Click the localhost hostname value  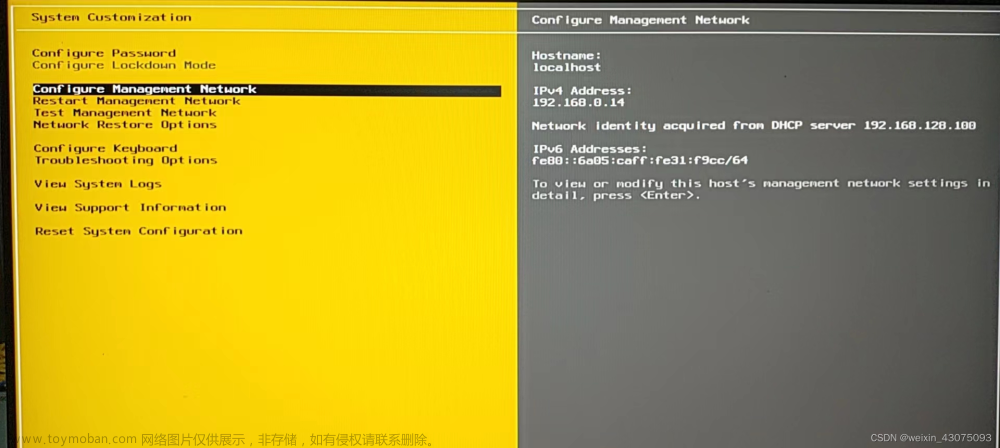[x=566, y=67]
